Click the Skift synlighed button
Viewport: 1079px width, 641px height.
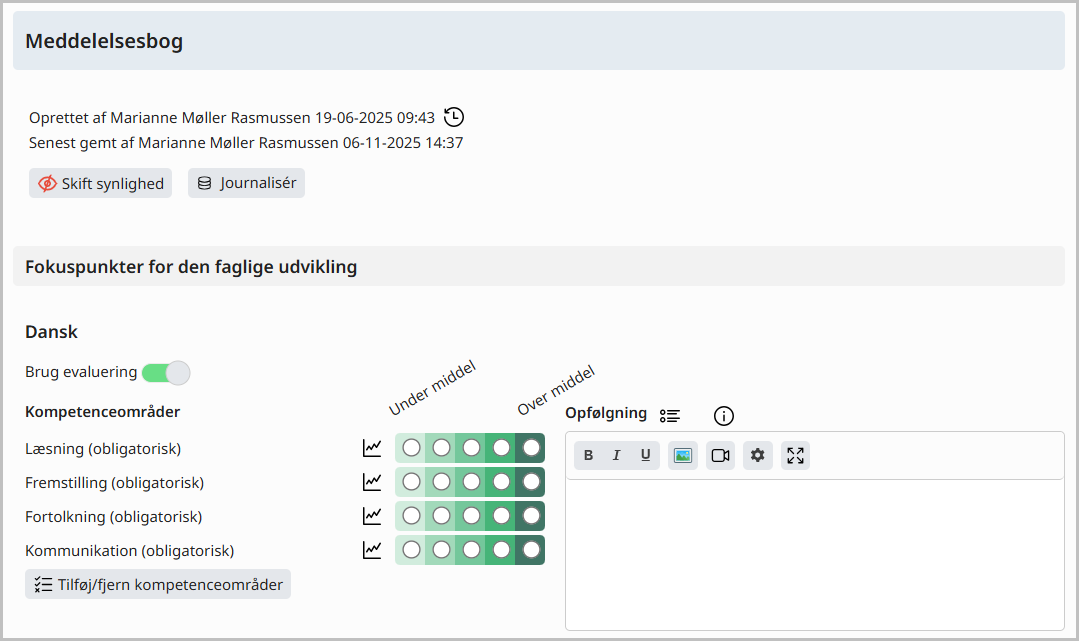100,183
